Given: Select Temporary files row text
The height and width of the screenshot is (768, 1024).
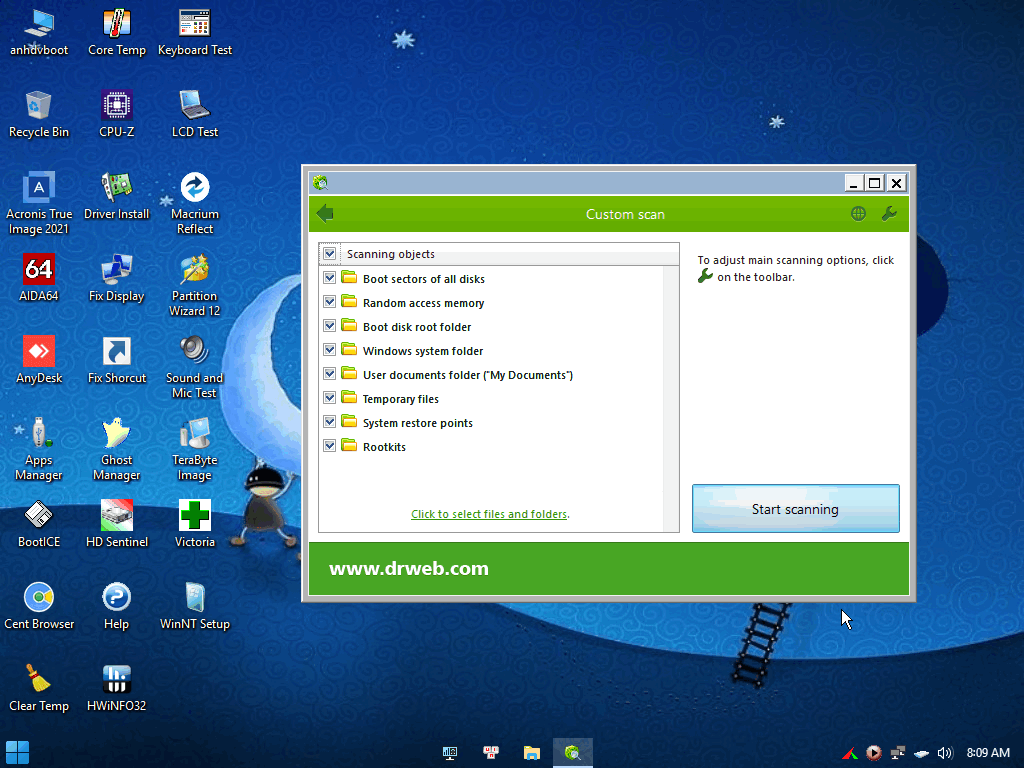Looking at the screenshot, I should pos(400,399).
